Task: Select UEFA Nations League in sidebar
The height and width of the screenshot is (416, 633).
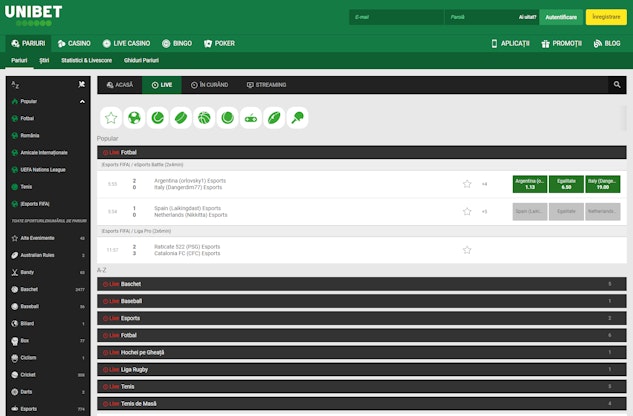Action: point(48,170)
